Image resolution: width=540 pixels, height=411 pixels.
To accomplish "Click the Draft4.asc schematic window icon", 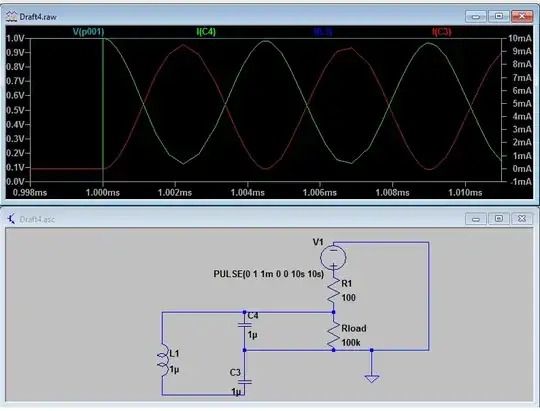I will (x=11, y=219).
